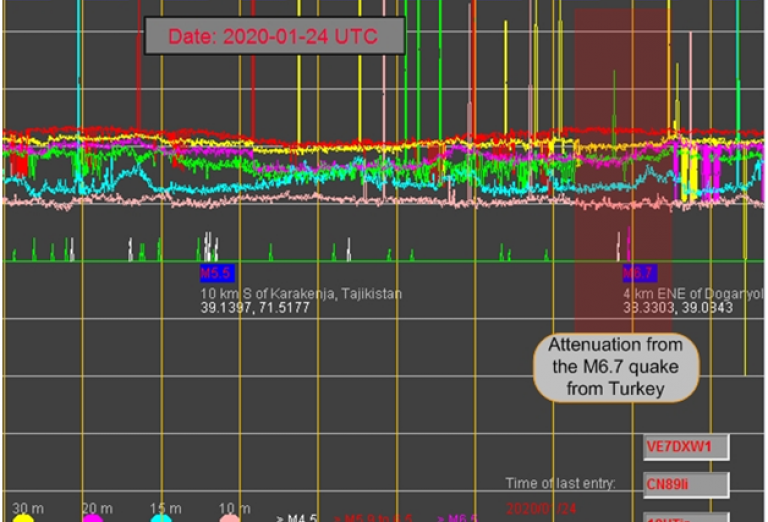Select the M6.7 earthquake marker
This screenshot has width=768, height=522.
(x=638, y=272)
